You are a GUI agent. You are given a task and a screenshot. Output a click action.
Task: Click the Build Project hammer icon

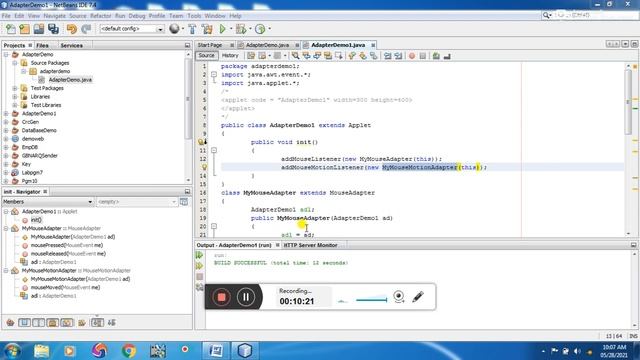192,29
